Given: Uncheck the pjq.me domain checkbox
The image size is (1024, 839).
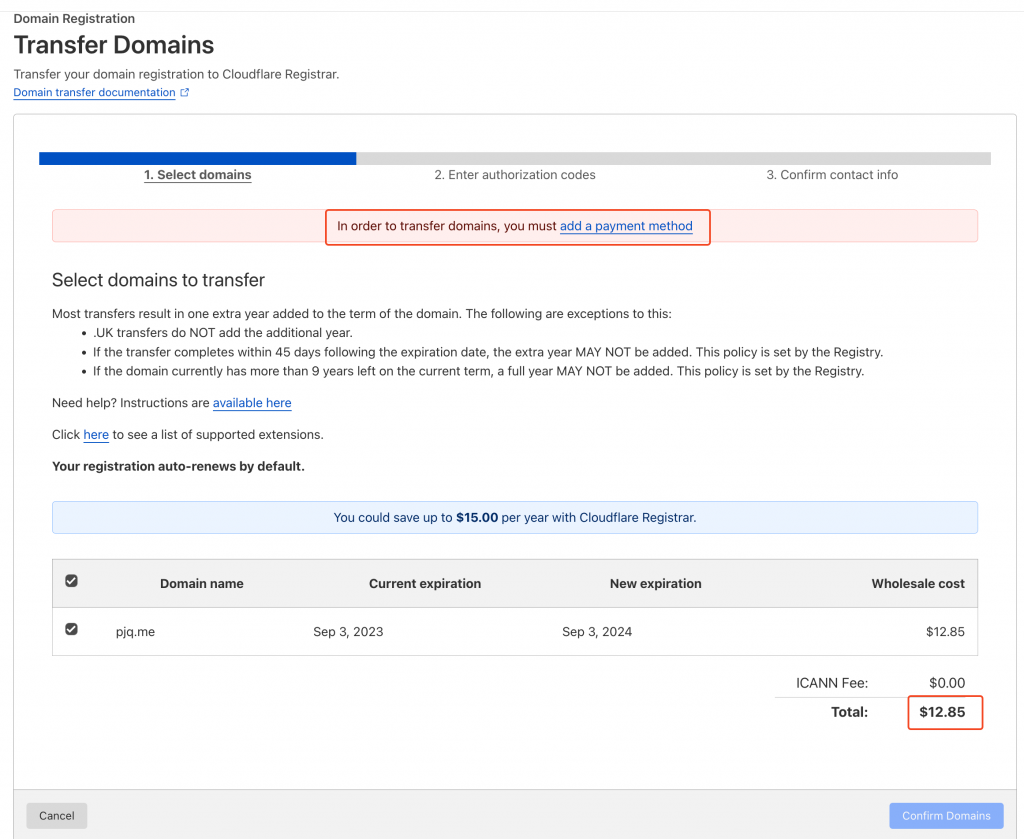Looking at the screenshot, I should [x=71, y=630].
